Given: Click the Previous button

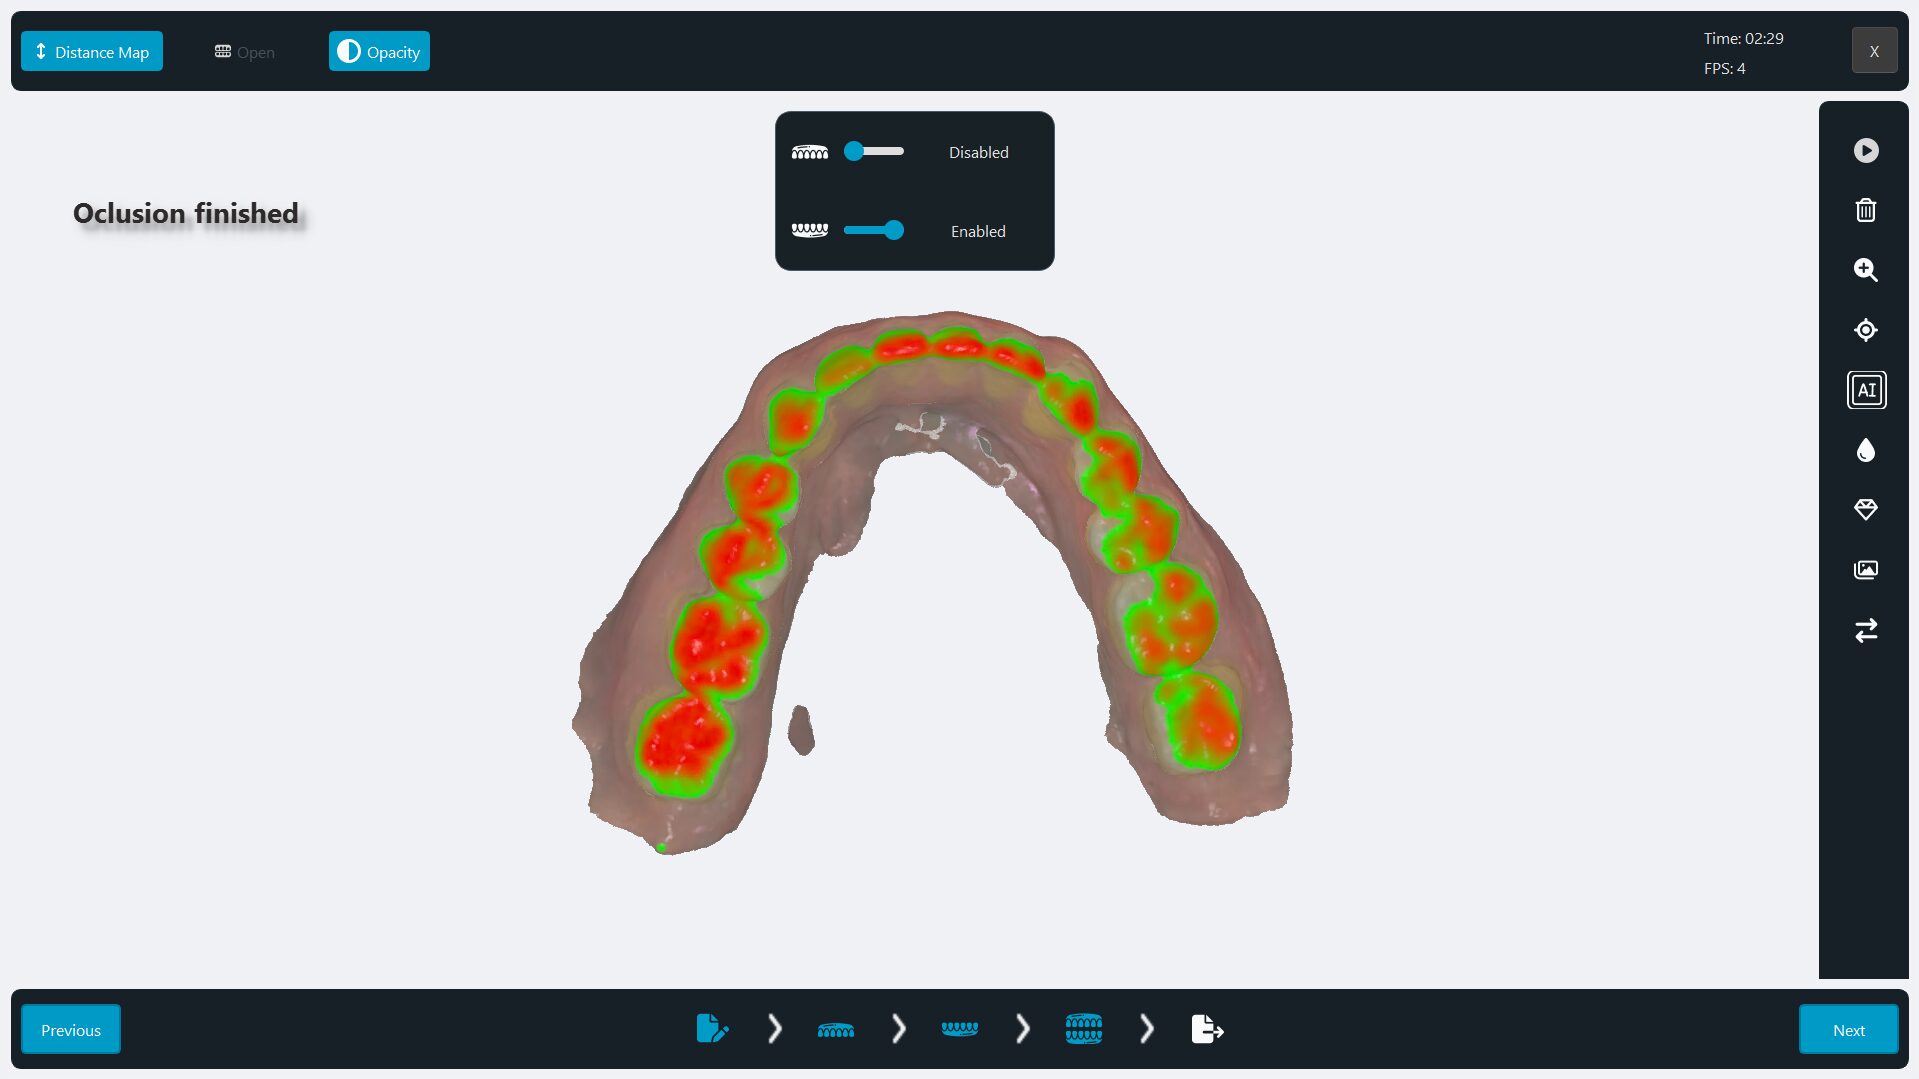Looking at the screenshot, I should [x=71, y=1030].
